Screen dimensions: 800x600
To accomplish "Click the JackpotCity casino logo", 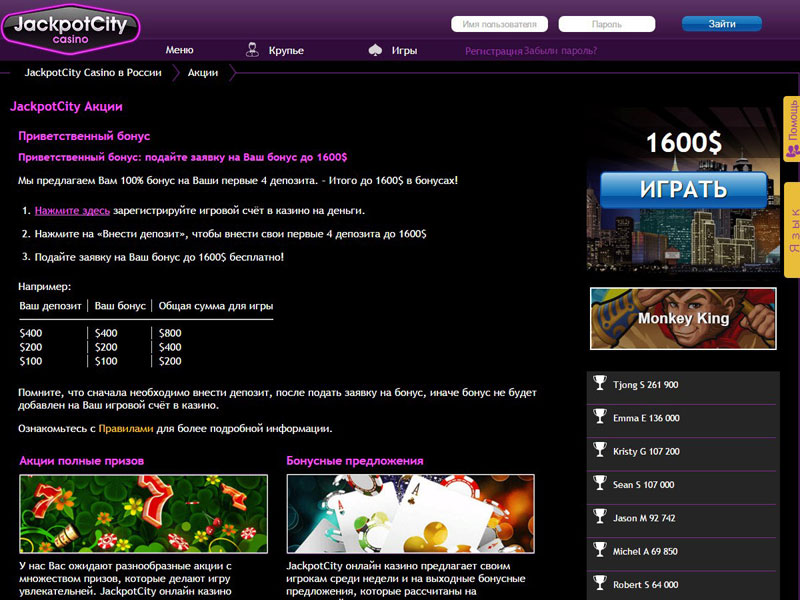I will [70, 29].
